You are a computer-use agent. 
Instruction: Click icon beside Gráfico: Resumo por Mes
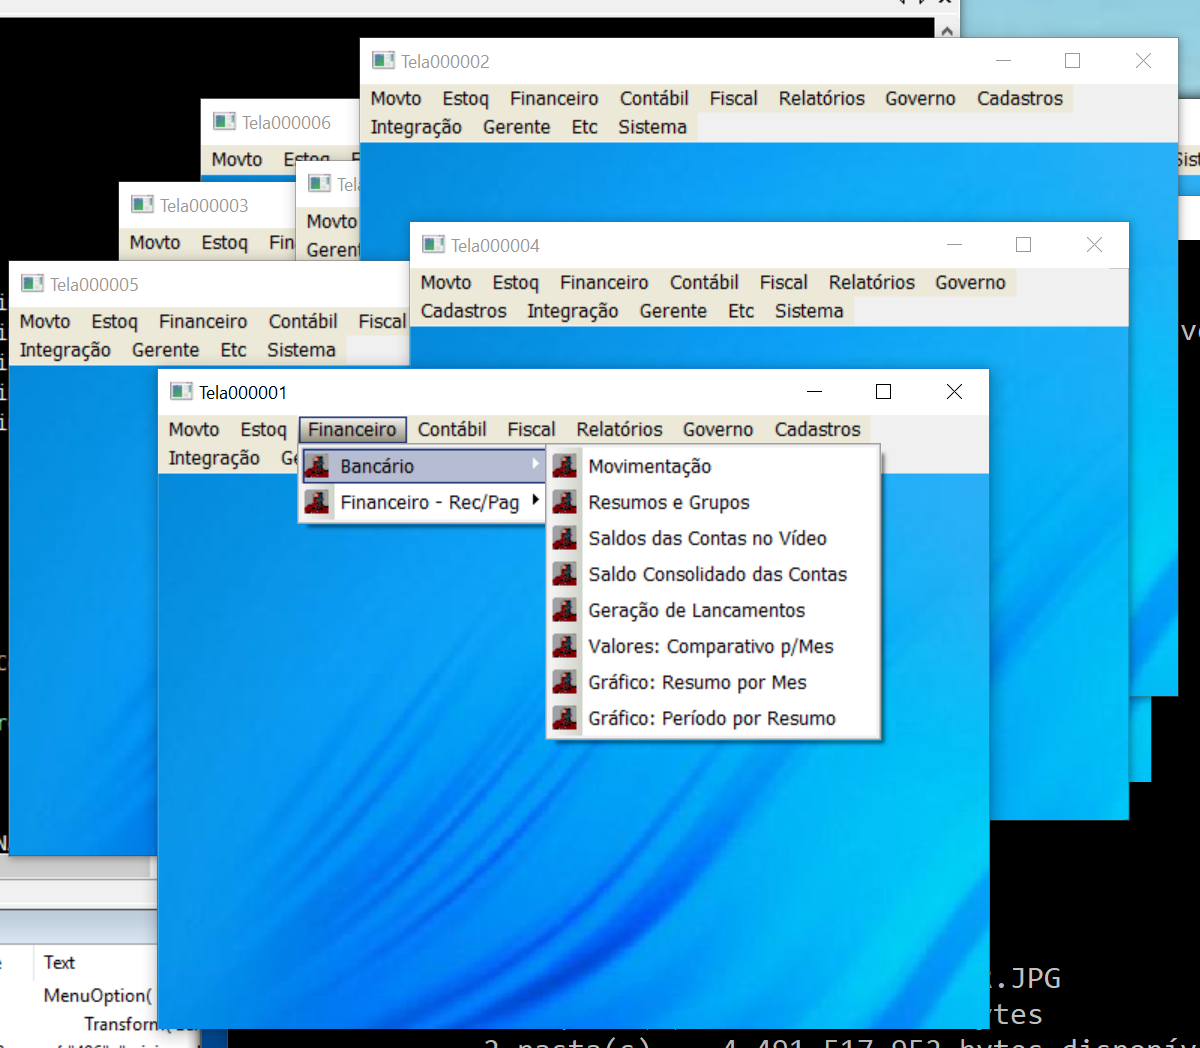tap(565, 682)
